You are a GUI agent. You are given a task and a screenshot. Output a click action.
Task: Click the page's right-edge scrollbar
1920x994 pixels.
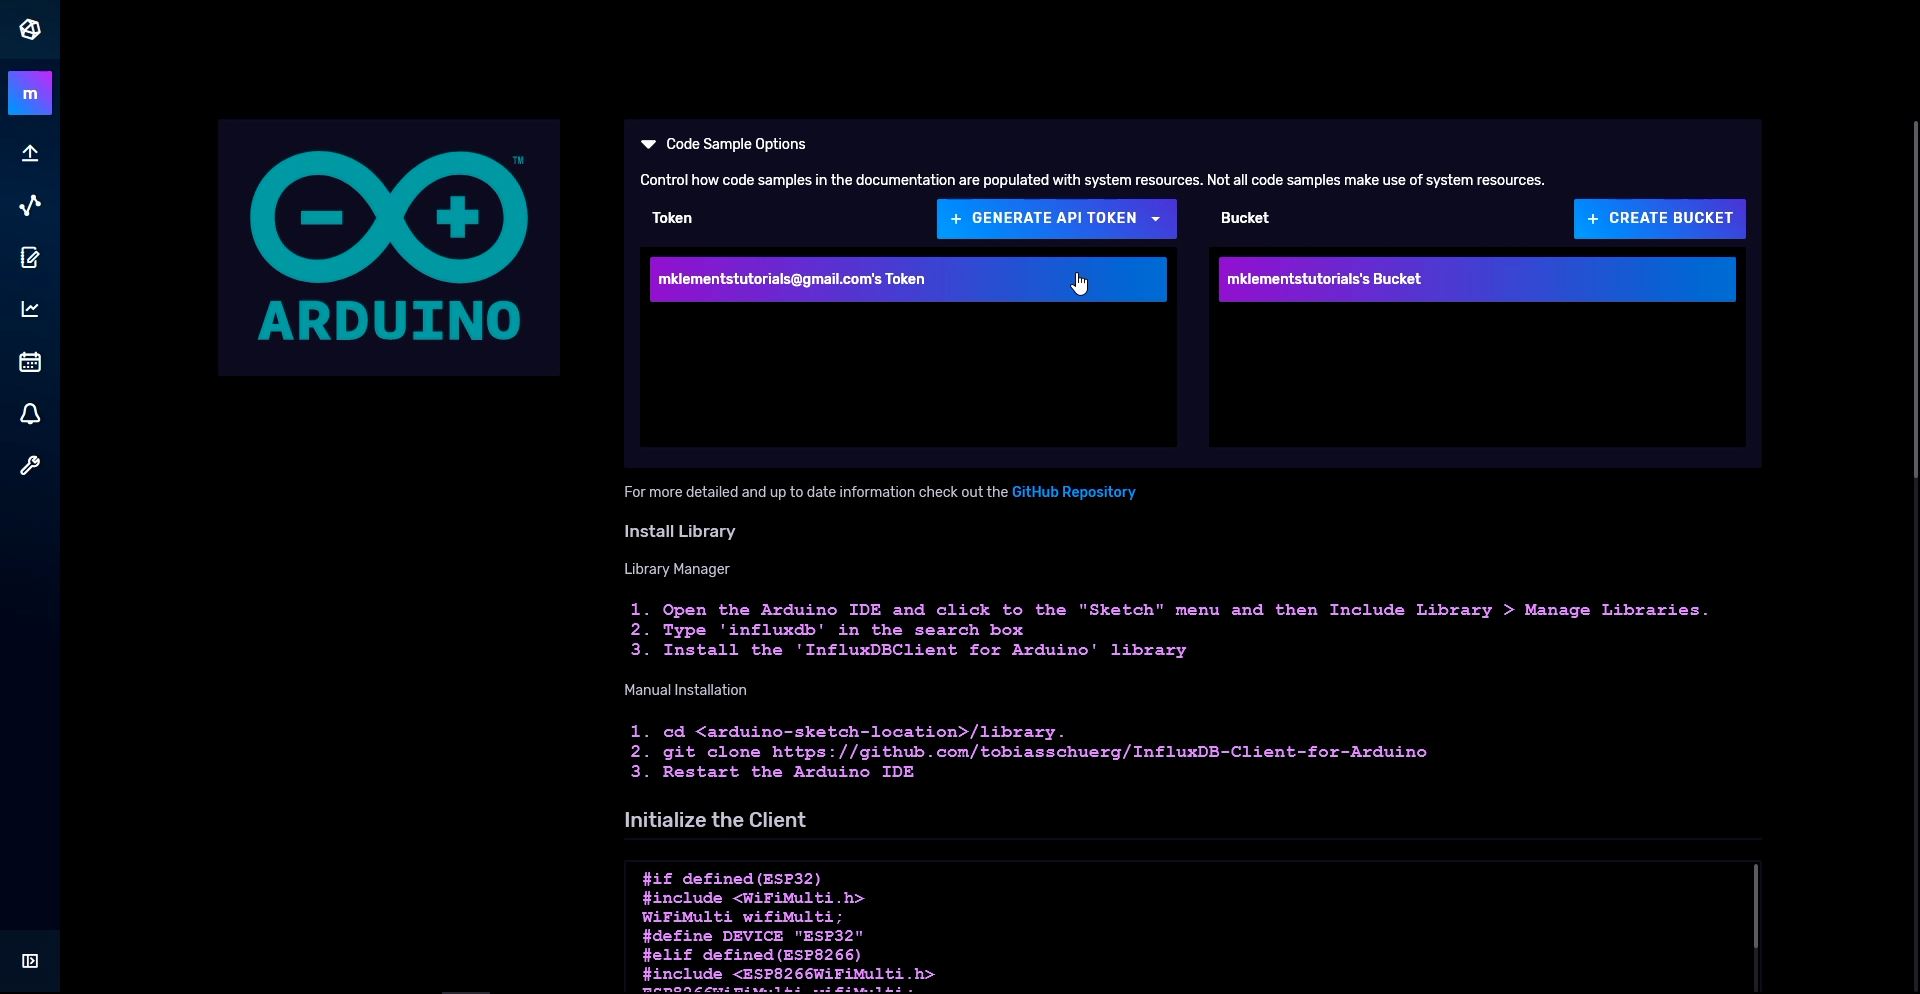(x=1915, y=400)
